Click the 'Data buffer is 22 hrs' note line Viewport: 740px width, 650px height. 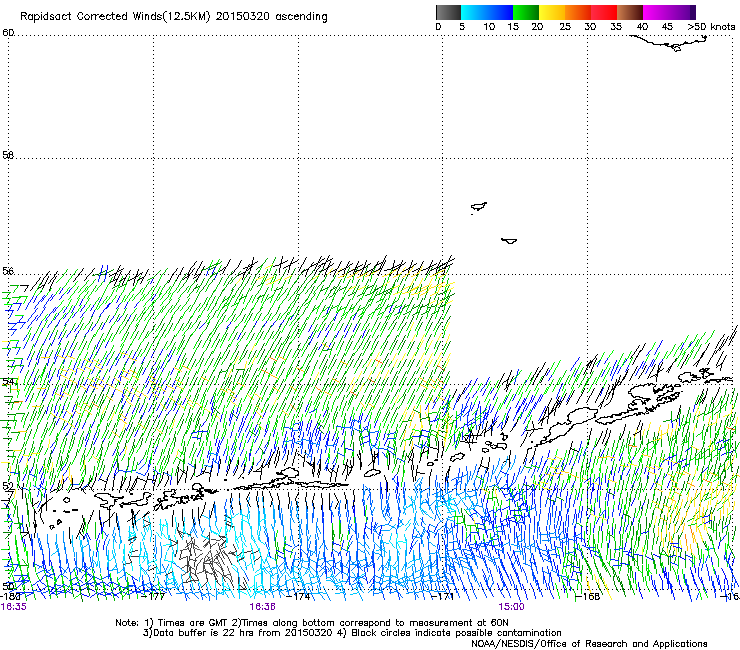pyautogui.click(x=352, y=633)
